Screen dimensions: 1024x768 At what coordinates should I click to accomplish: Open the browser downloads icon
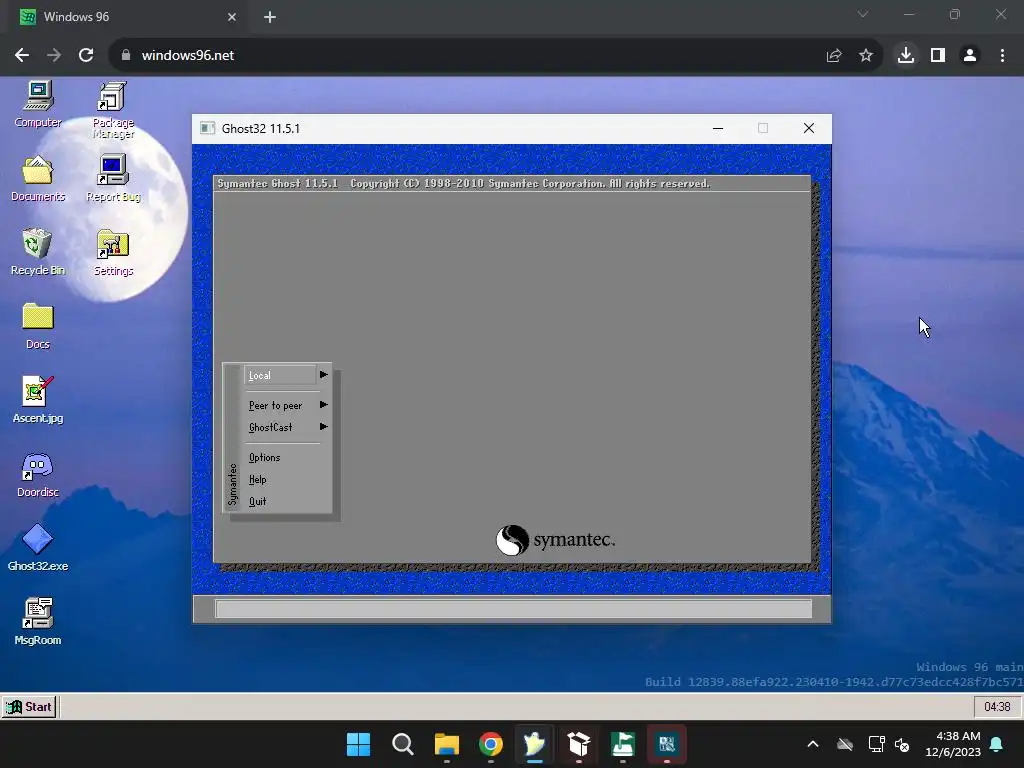906,56
